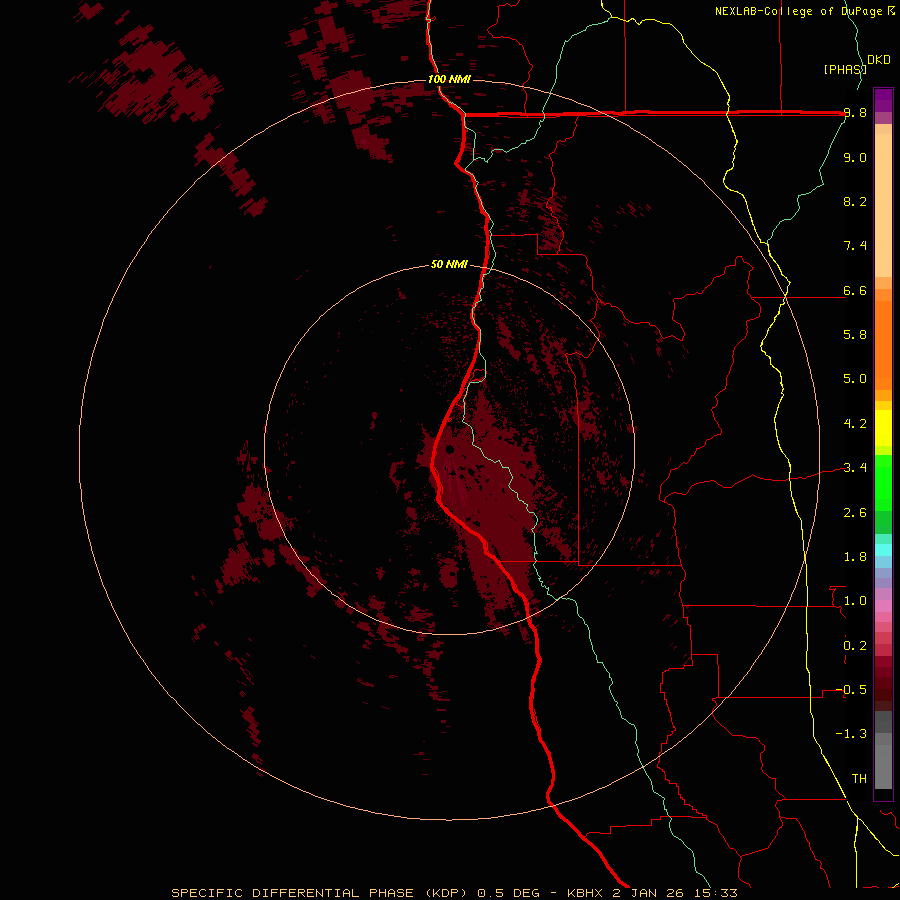Pick the pale peach color bar segment
Image resolution: width=900 pixels, height=900 pixels.
click(883, 205)
